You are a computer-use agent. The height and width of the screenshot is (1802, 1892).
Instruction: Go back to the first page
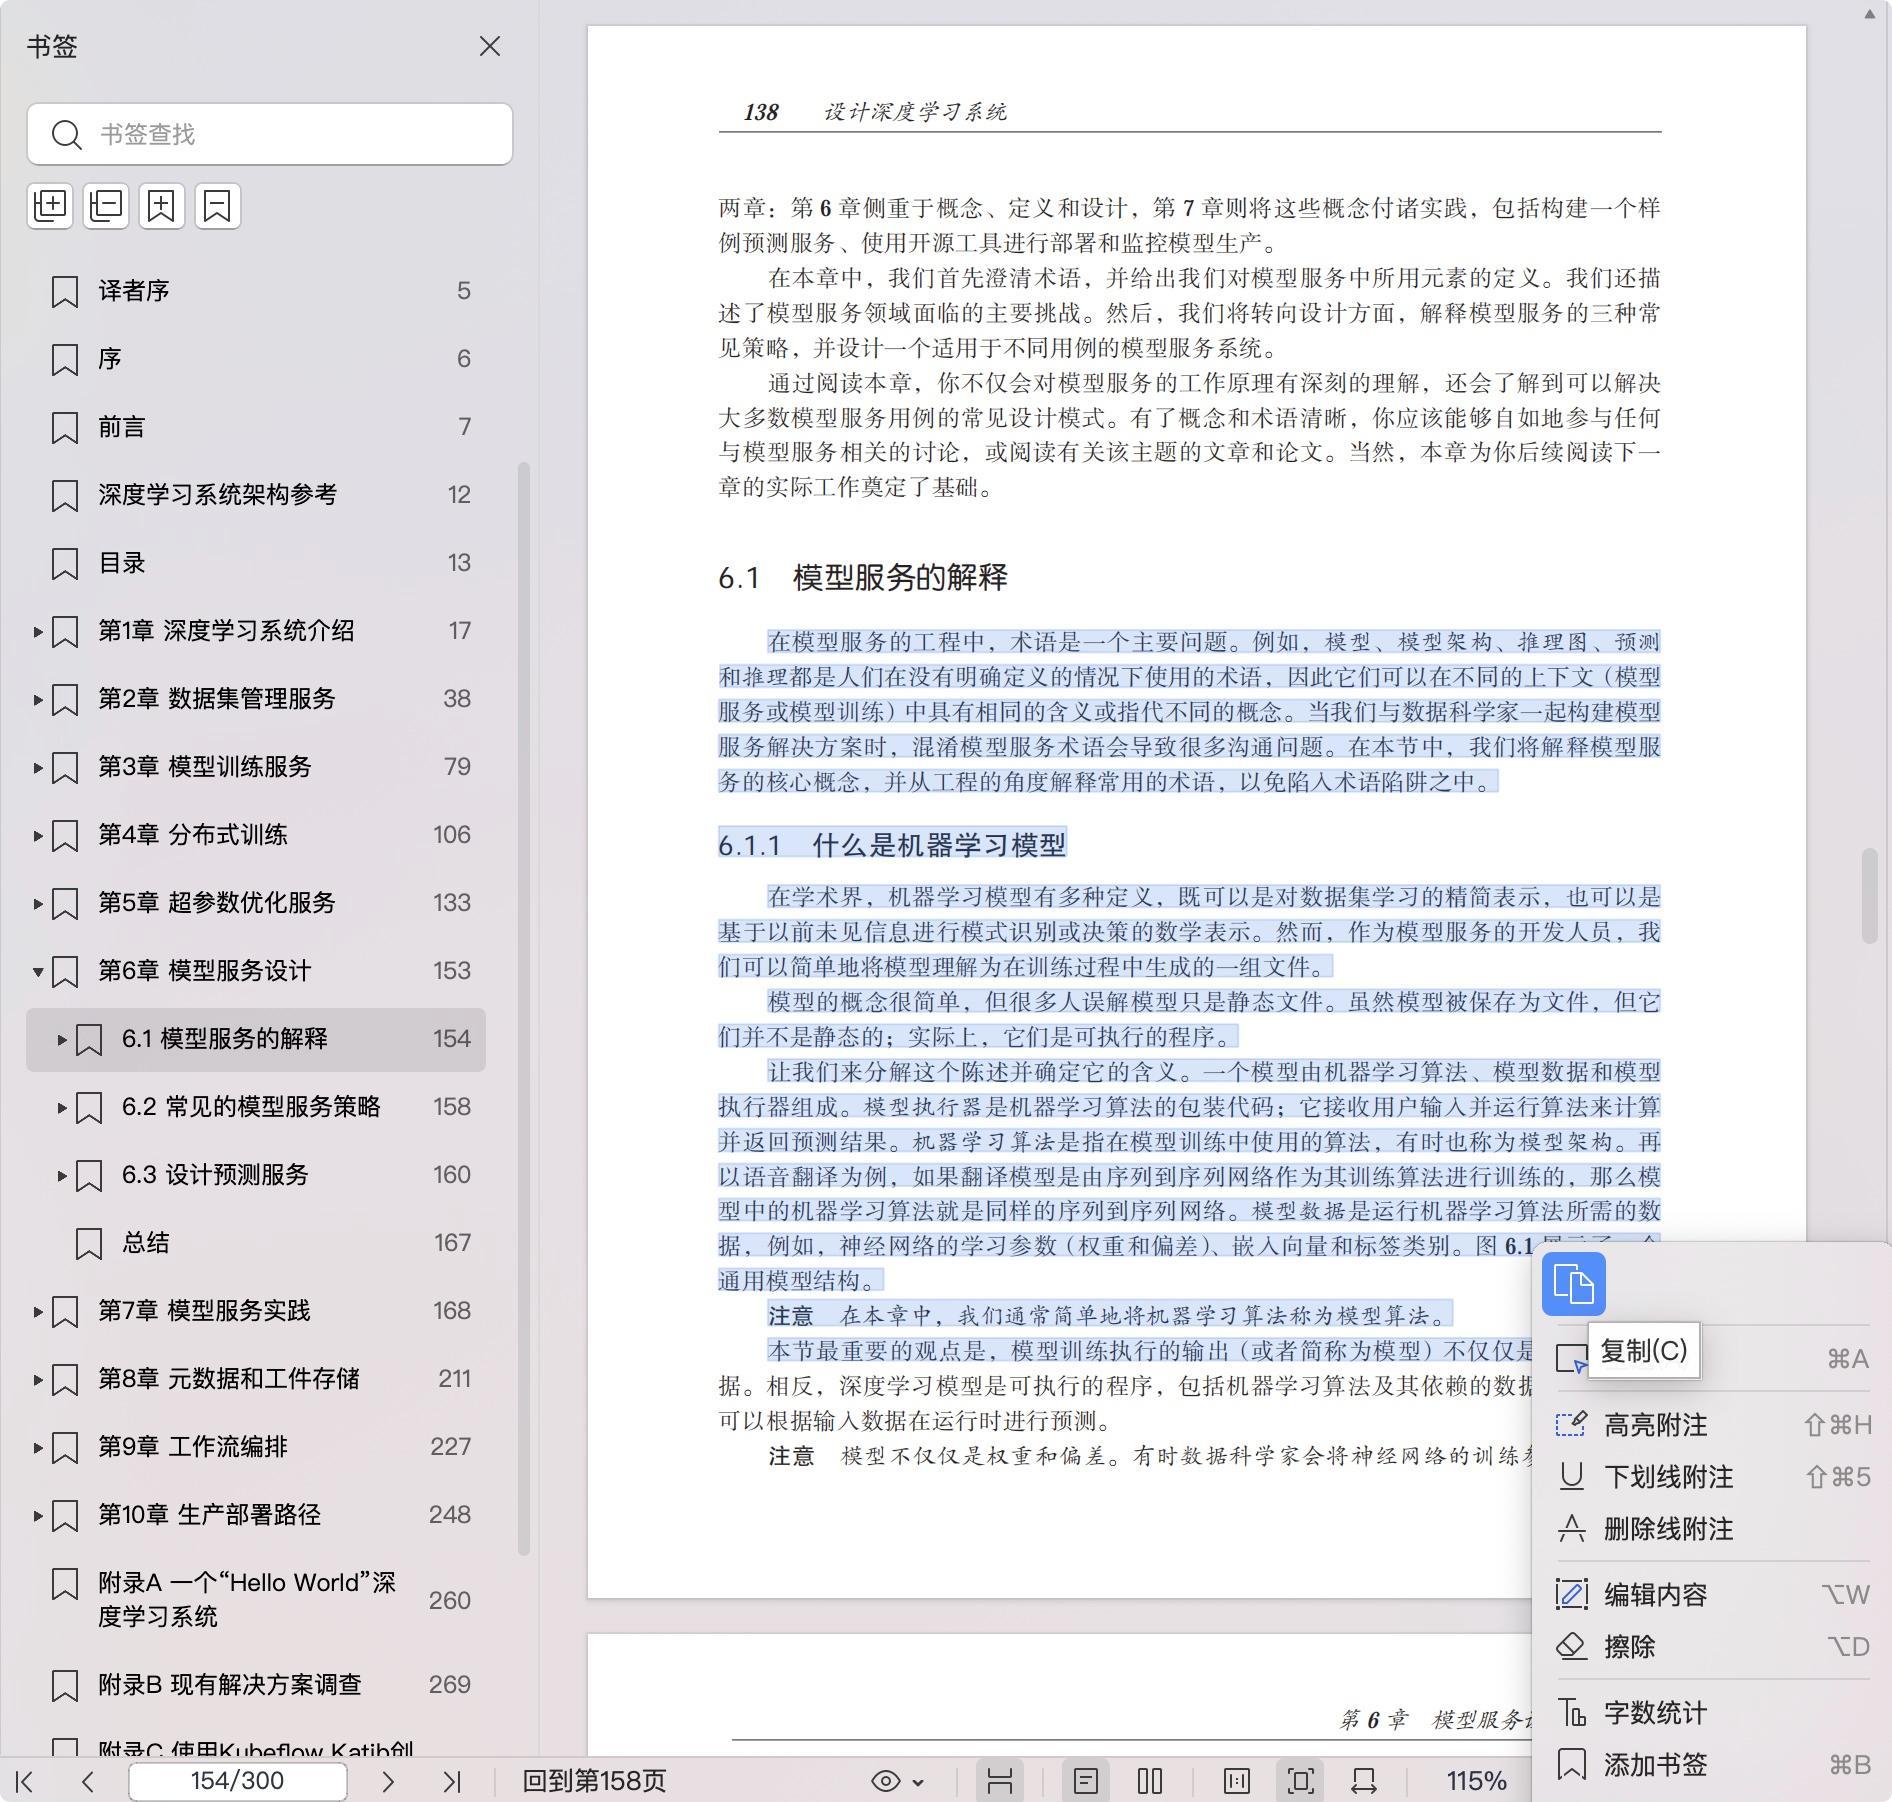[25, 1781]
